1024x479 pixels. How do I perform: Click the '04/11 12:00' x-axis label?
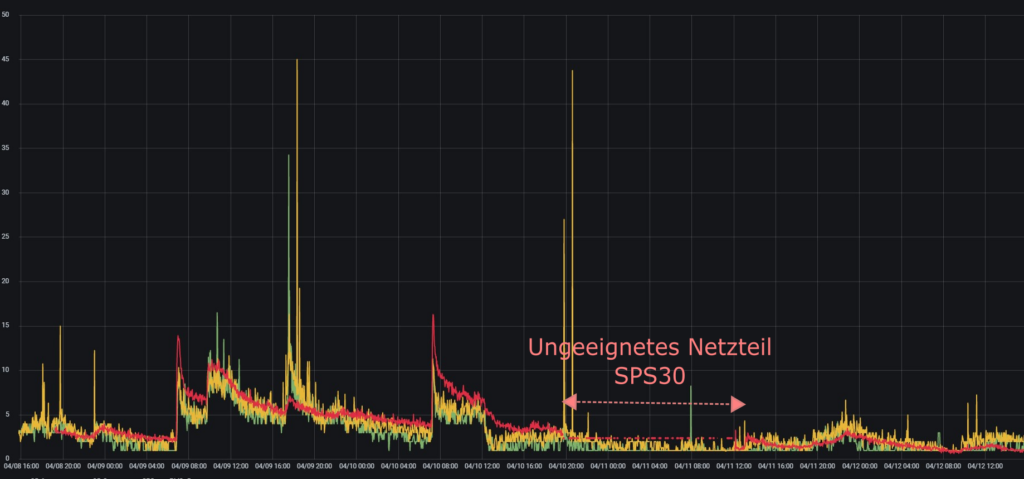pos(733,464)
